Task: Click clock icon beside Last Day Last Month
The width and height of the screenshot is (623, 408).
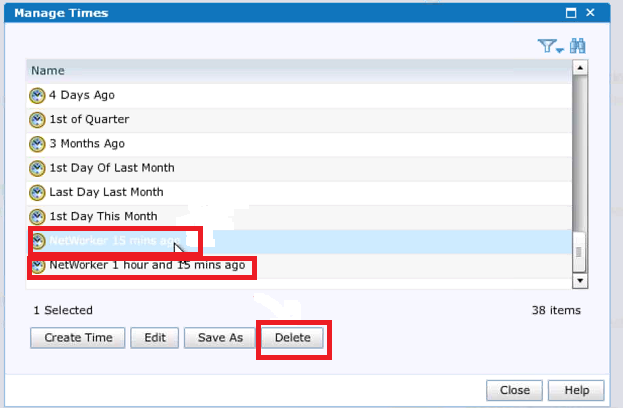Action: click(x=37, y=192)
